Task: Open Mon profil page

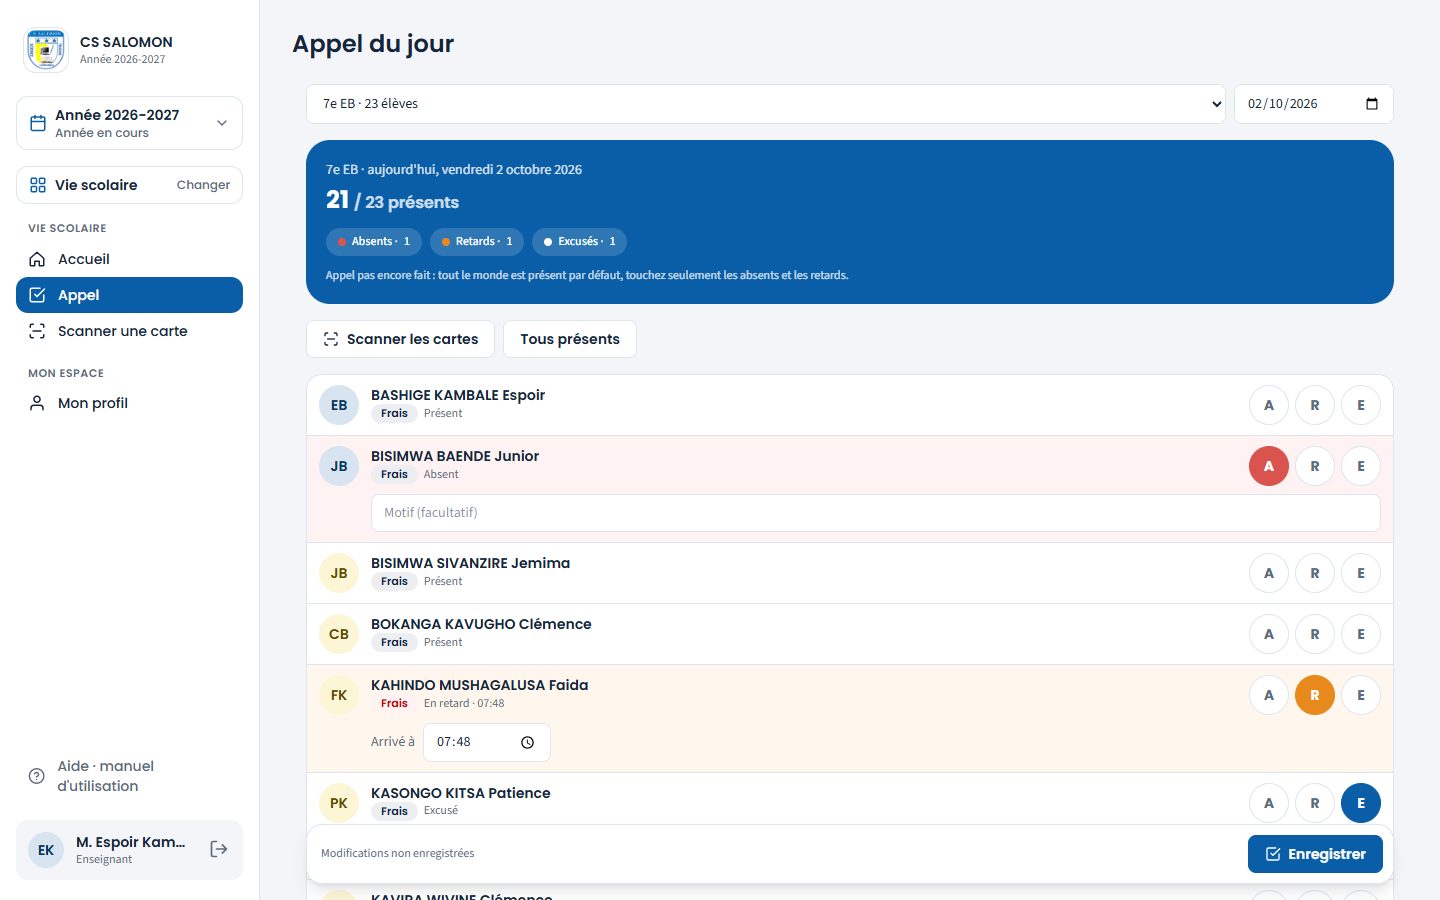Action: pyautogui.click(x=129, y=403)
